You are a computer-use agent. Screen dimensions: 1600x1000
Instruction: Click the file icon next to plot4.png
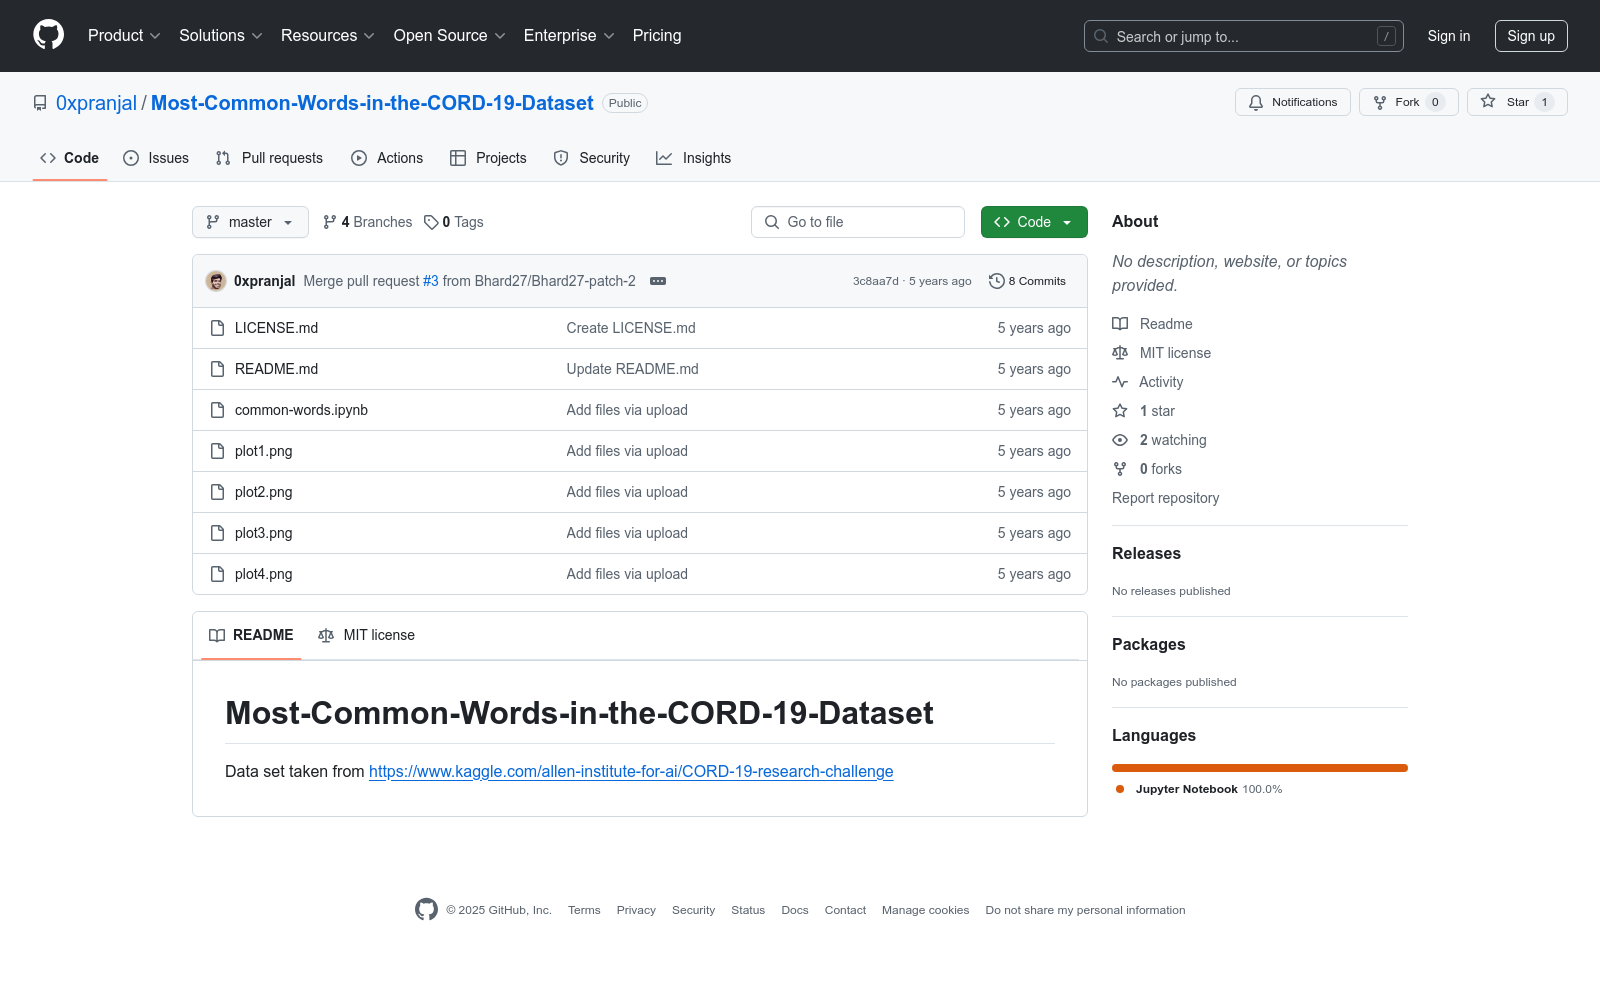coord(217,574)
